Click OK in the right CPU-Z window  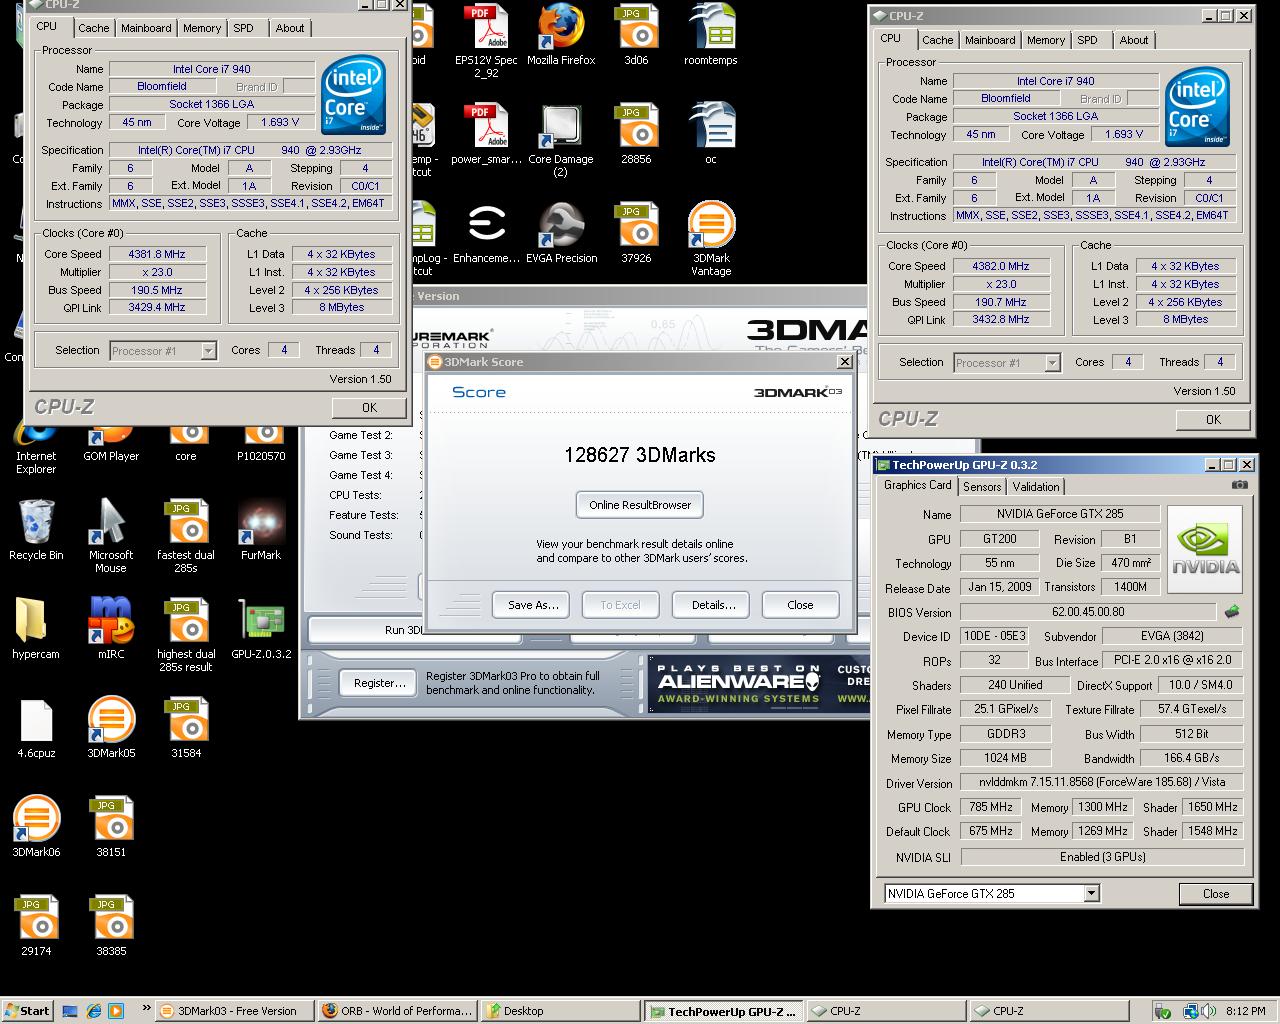pyautogui.click(x=1213, y=419)
